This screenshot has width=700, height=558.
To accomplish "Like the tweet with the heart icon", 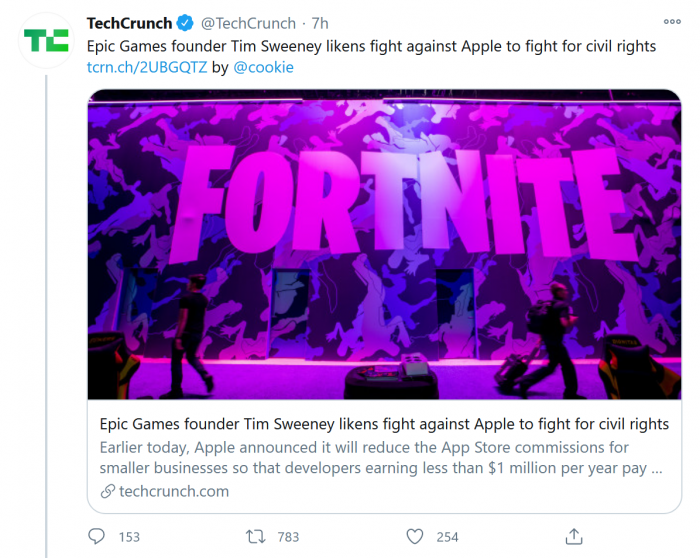I will 414,537.
